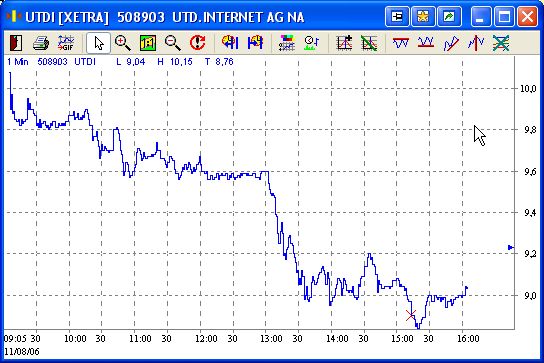The width and height of the screenshot is (544, 363).
Task: Delete all drawn lines with crossed icon
Action: (x=501, y=43)
